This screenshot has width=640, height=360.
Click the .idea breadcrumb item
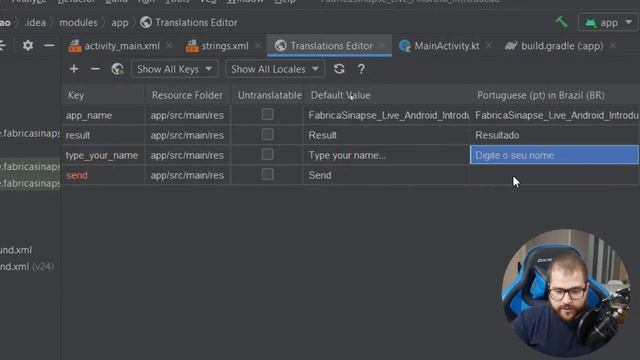pos(35,22)
